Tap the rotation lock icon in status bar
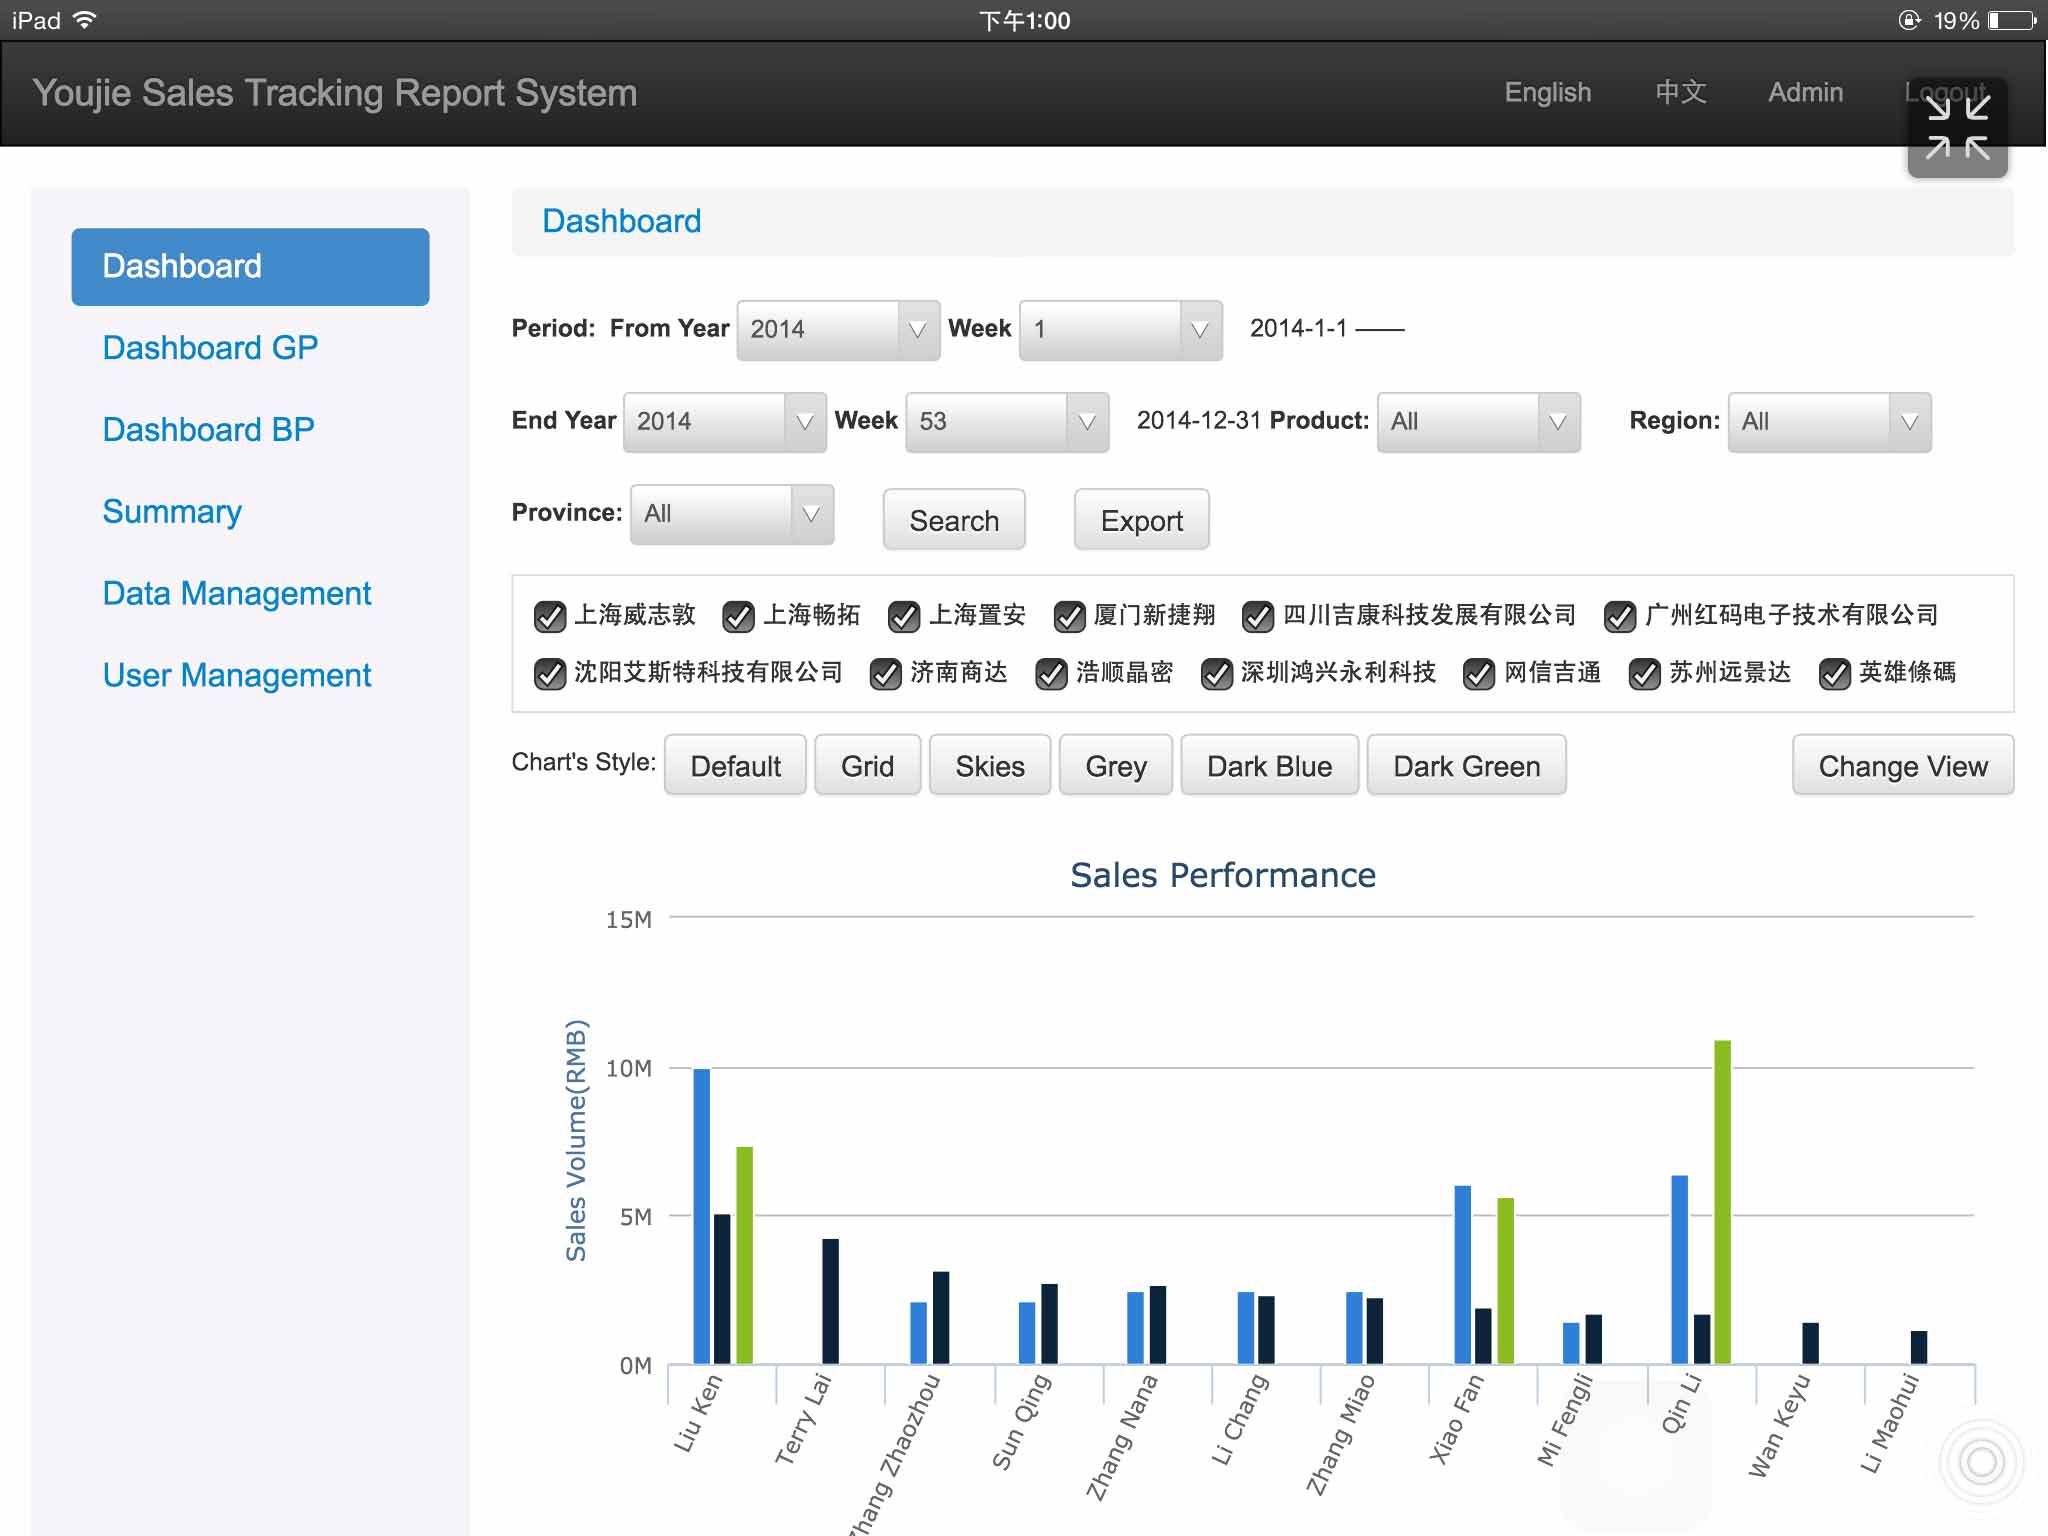The image size is (2048, 1536). (x=1908, y=20)
